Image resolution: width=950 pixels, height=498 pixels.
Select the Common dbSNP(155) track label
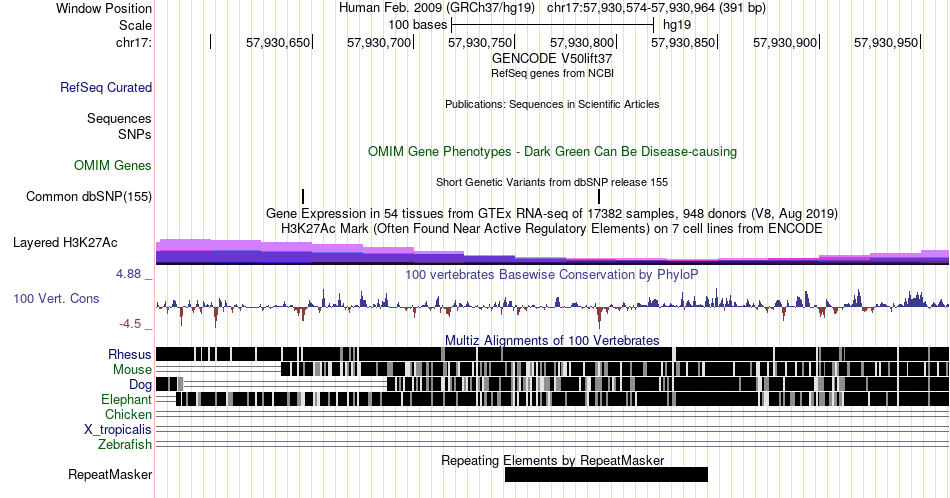[x=89, y=196]
